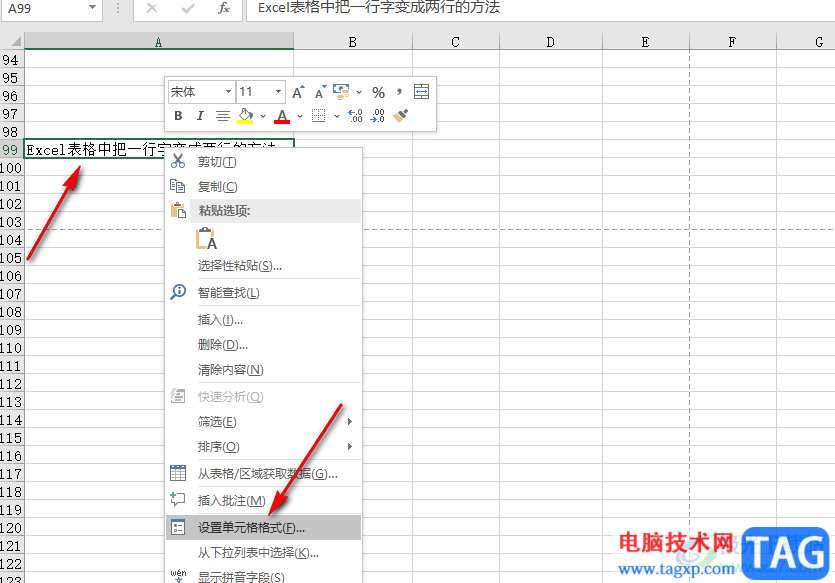Screen dimensions: 835x583
Task: Choose 插入批注(M) from context menu
Action: pos(264,500)
